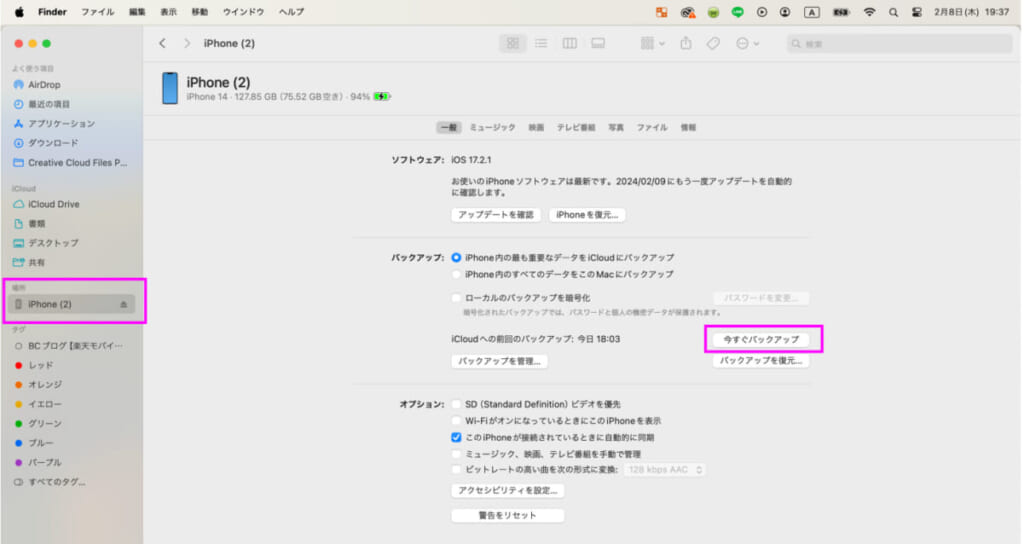Click Check for Update (アップデートを確認)
The width and height of the screenshot is (1024, 544).
pos(496,215)
